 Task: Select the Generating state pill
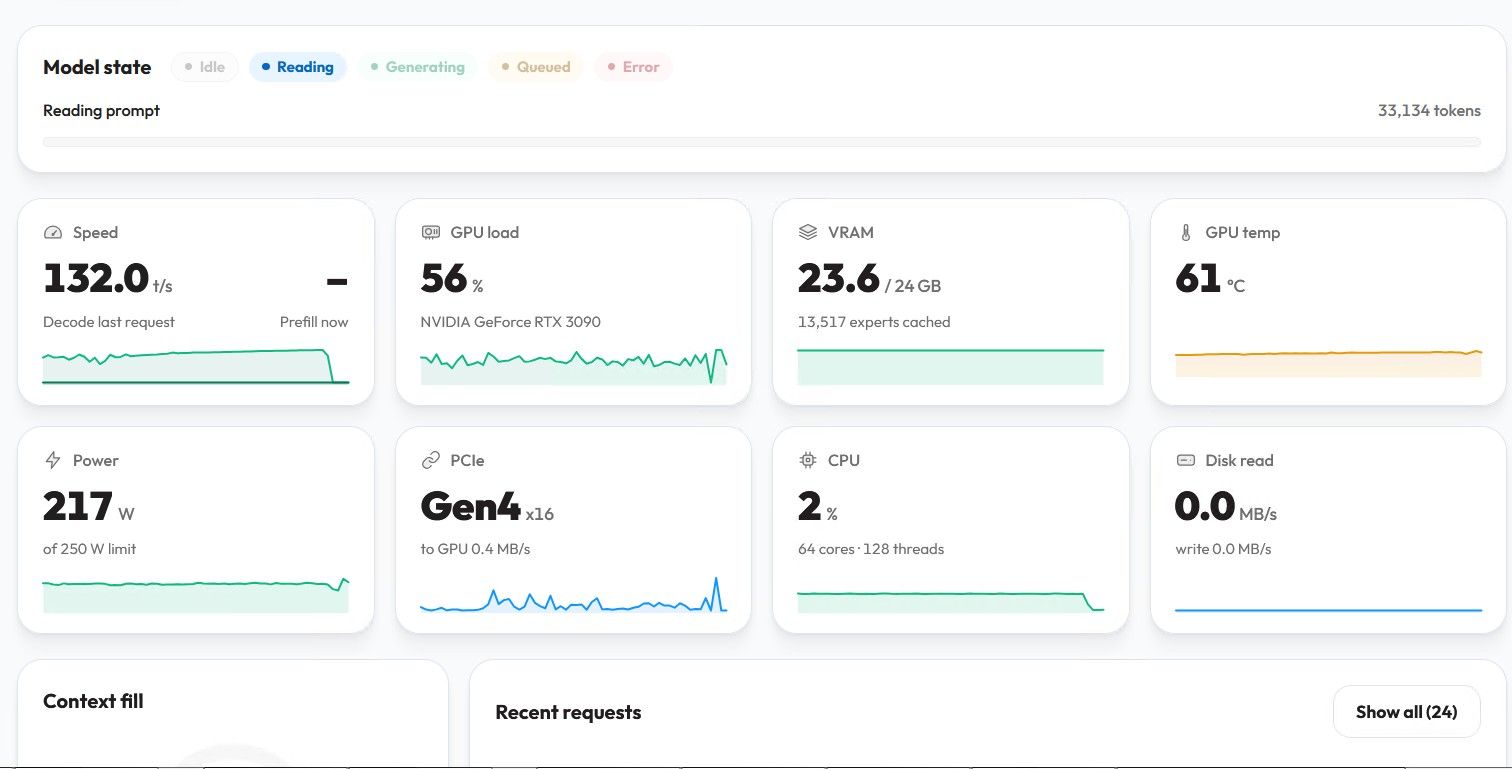pyautogui.click(x=417, y=67)
